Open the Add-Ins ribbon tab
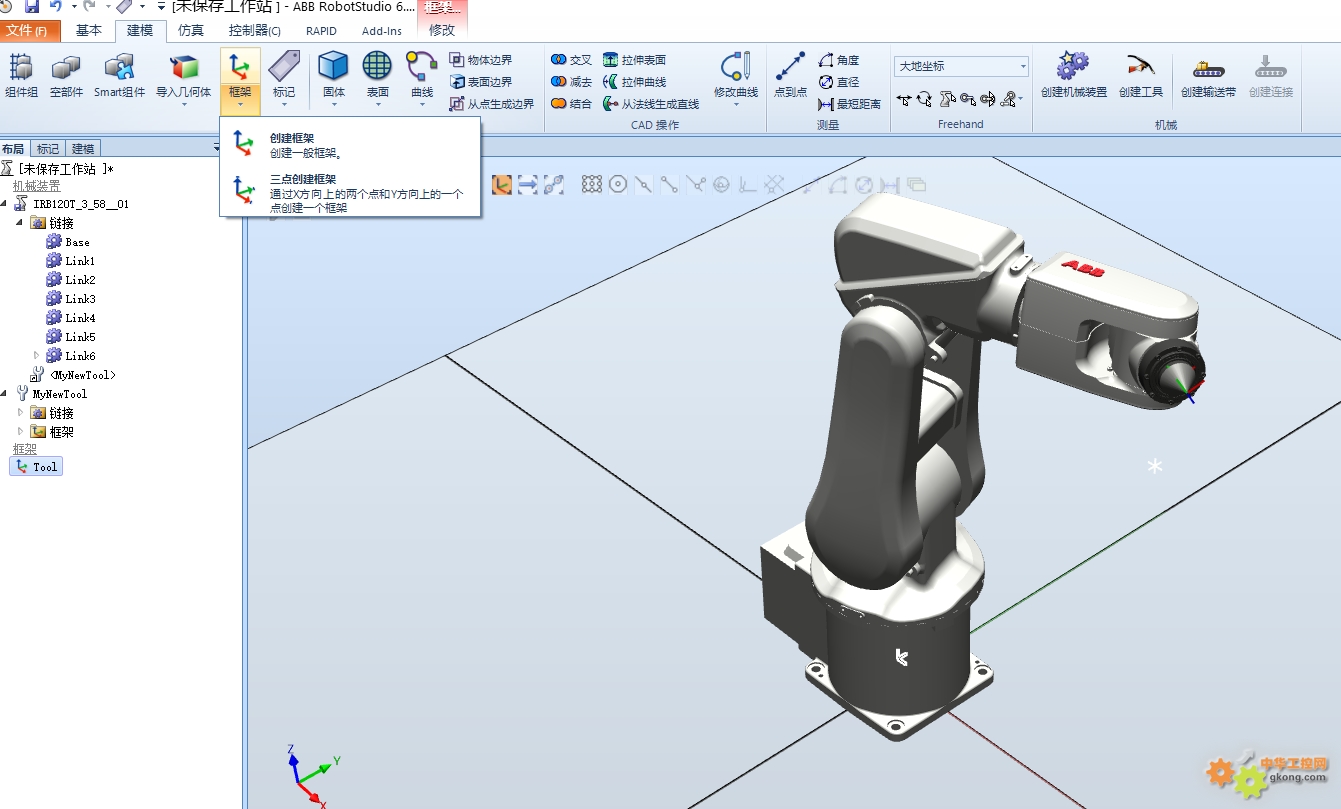The height and width of the screenshot is (809, 1341). (382, 30)
